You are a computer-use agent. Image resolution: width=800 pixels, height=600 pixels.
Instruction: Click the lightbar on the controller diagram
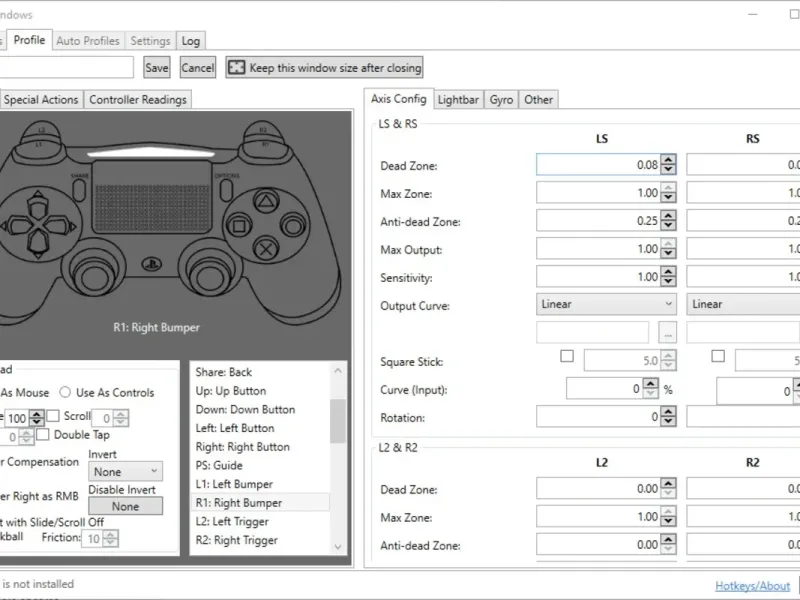151,152
